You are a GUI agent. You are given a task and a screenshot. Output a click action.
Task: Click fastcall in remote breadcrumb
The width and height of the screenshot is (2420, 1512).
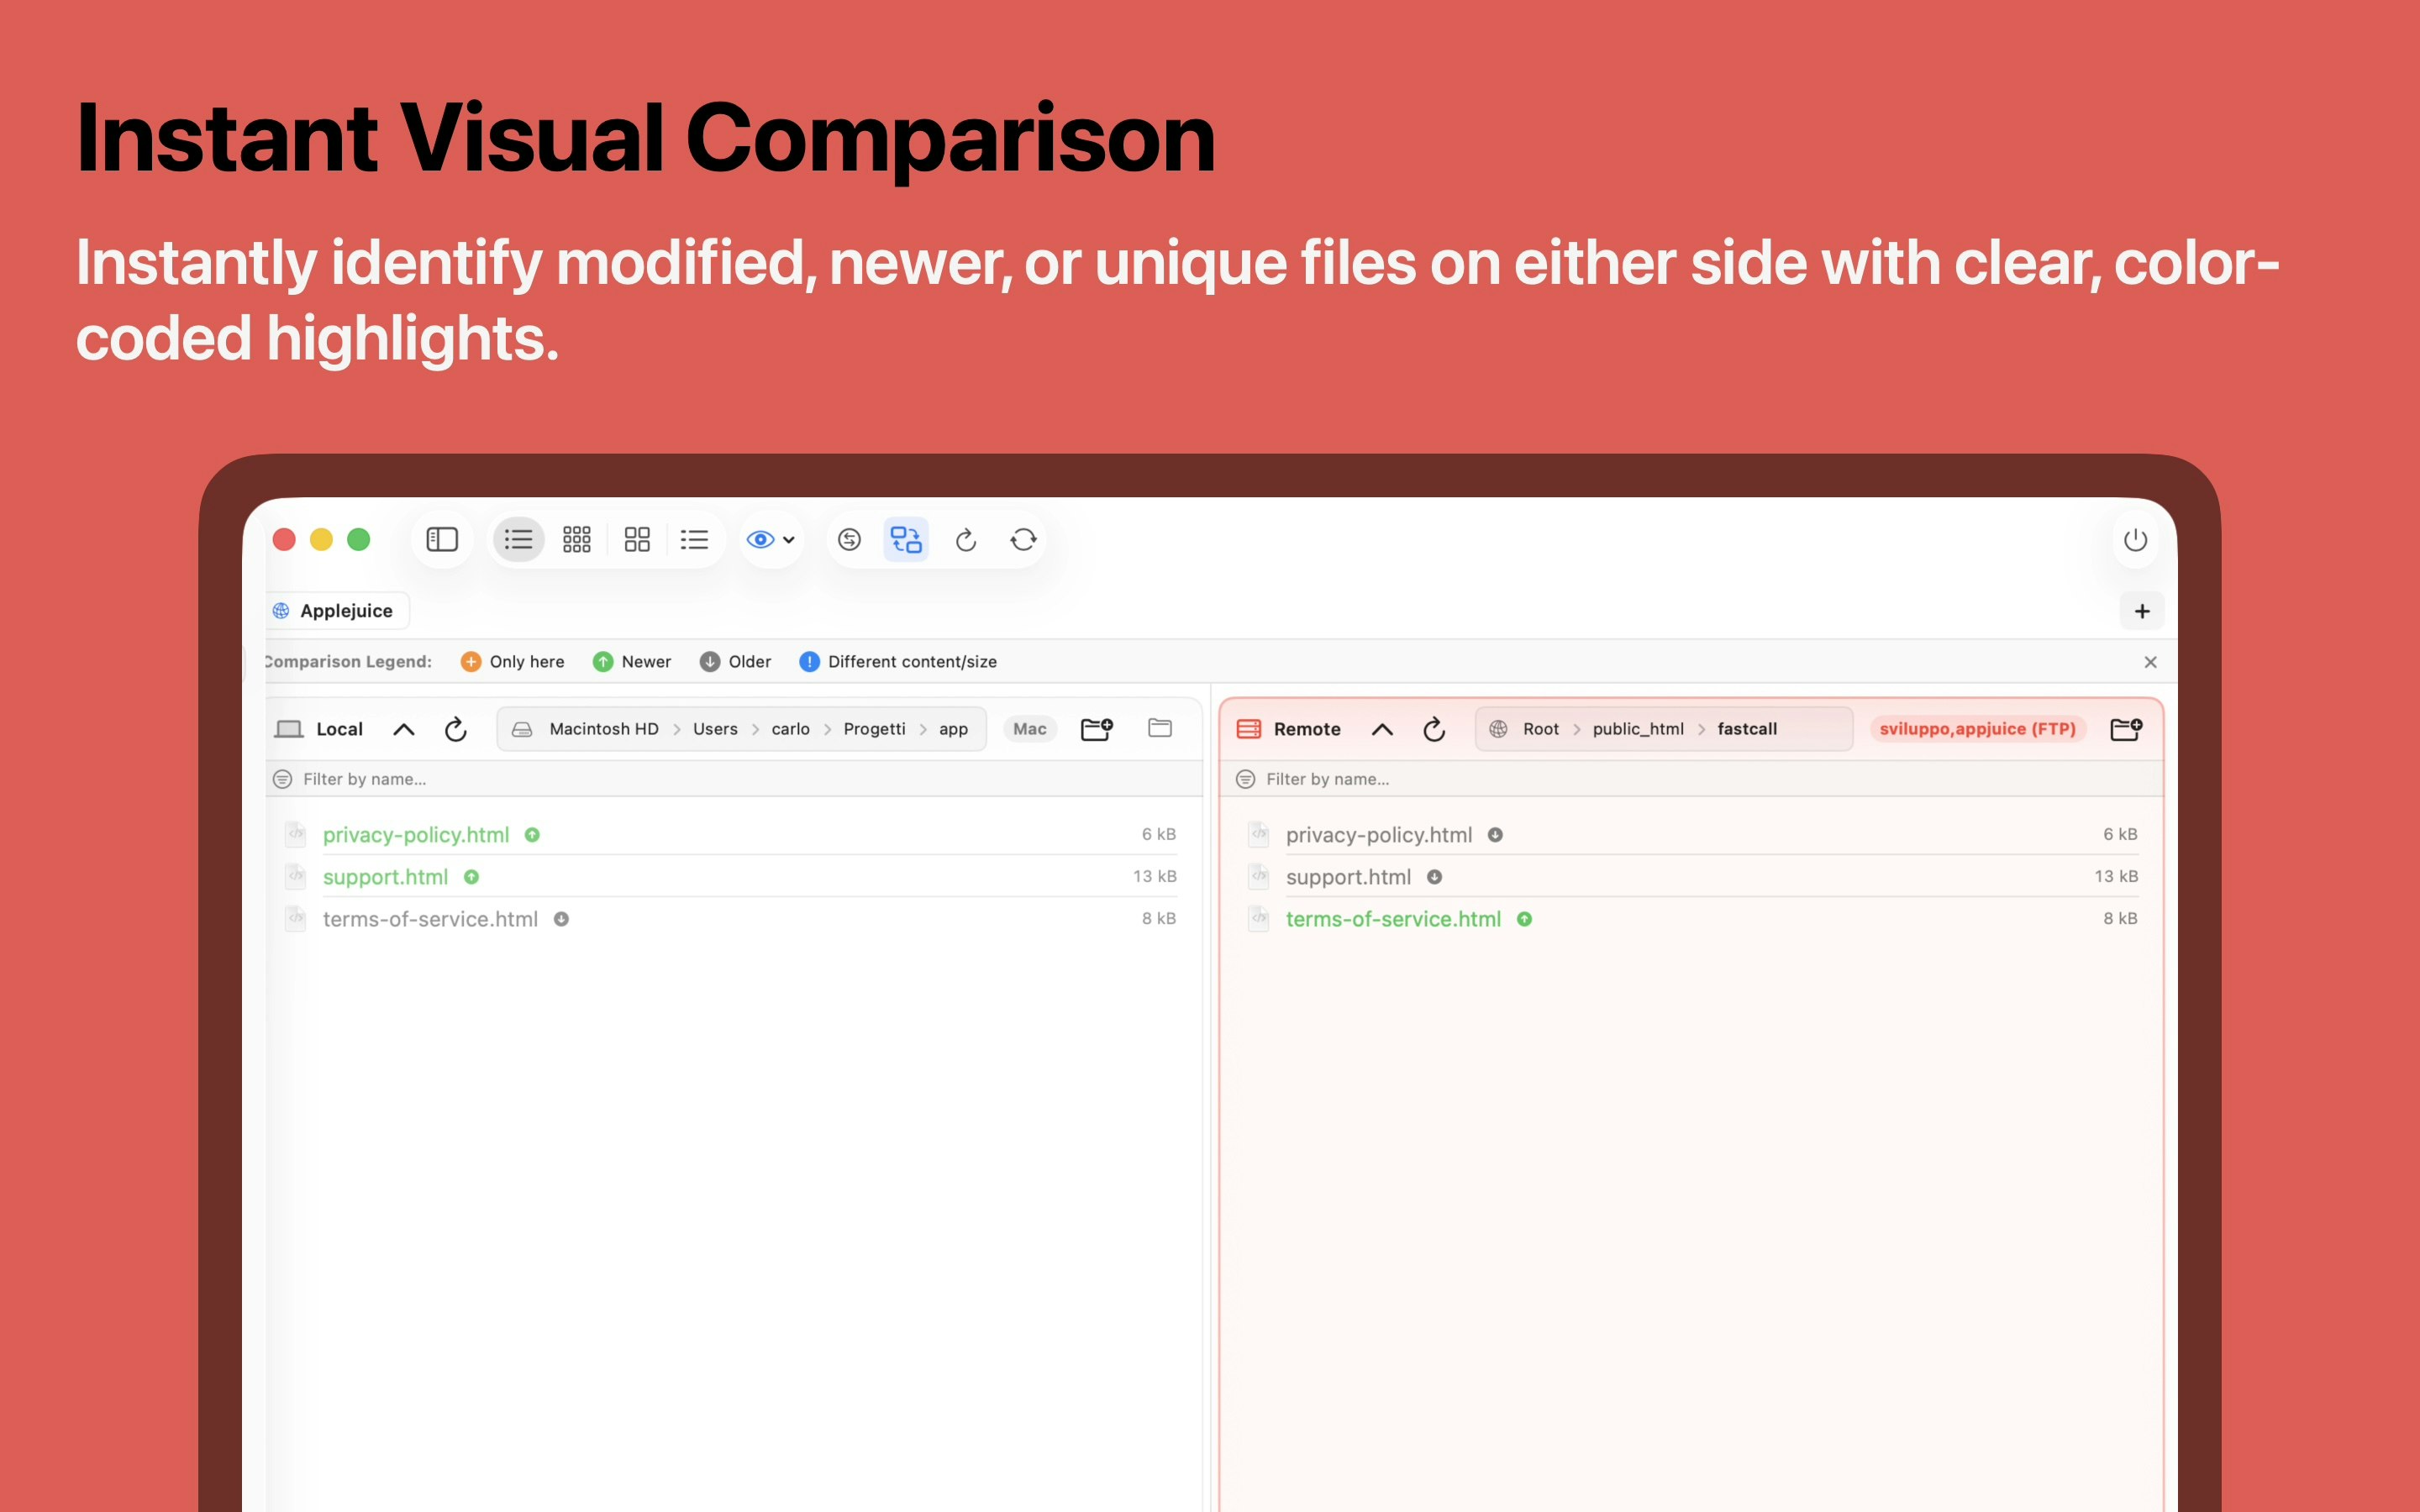[1747, 729]
